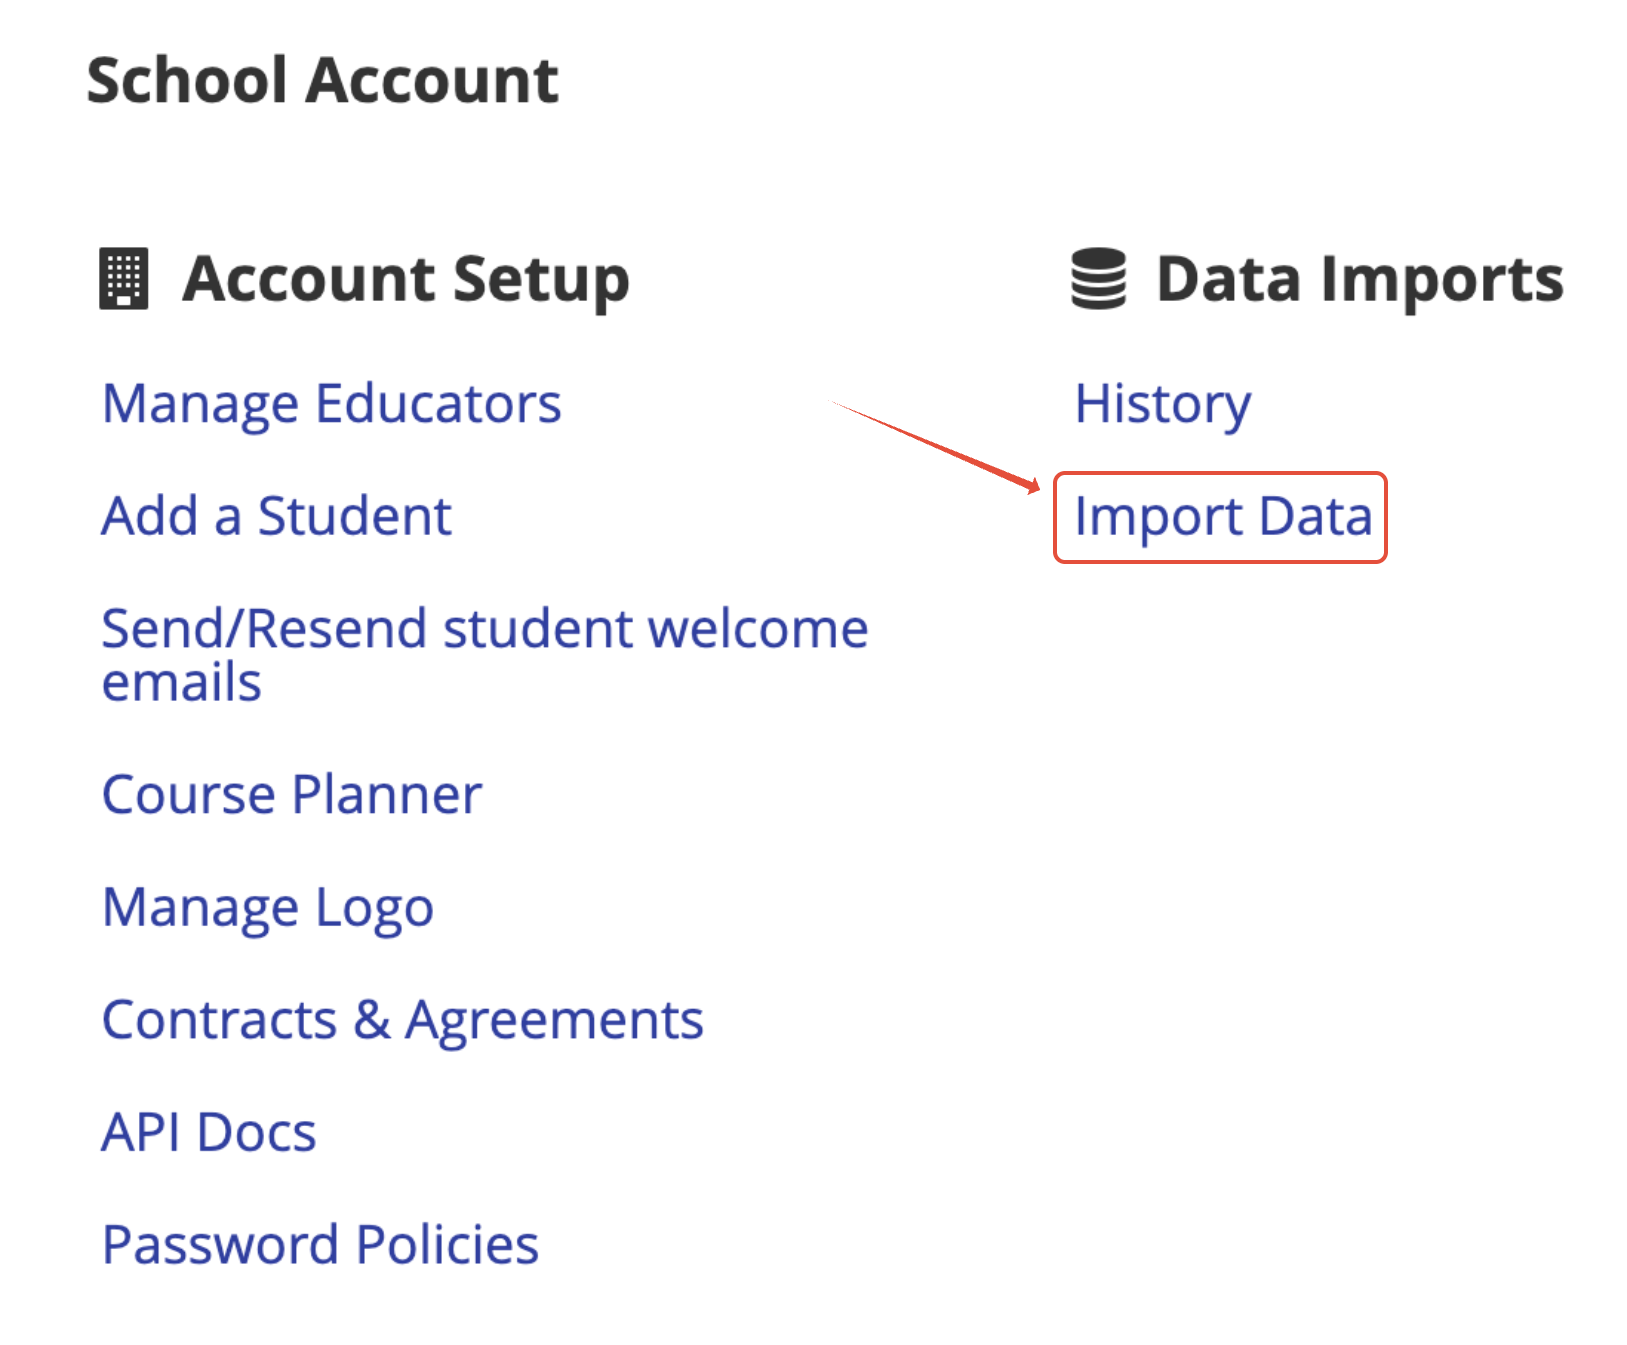Open the API Docs link
The width and height of the screenshot is (1627, 1345).
point(209,1133)
